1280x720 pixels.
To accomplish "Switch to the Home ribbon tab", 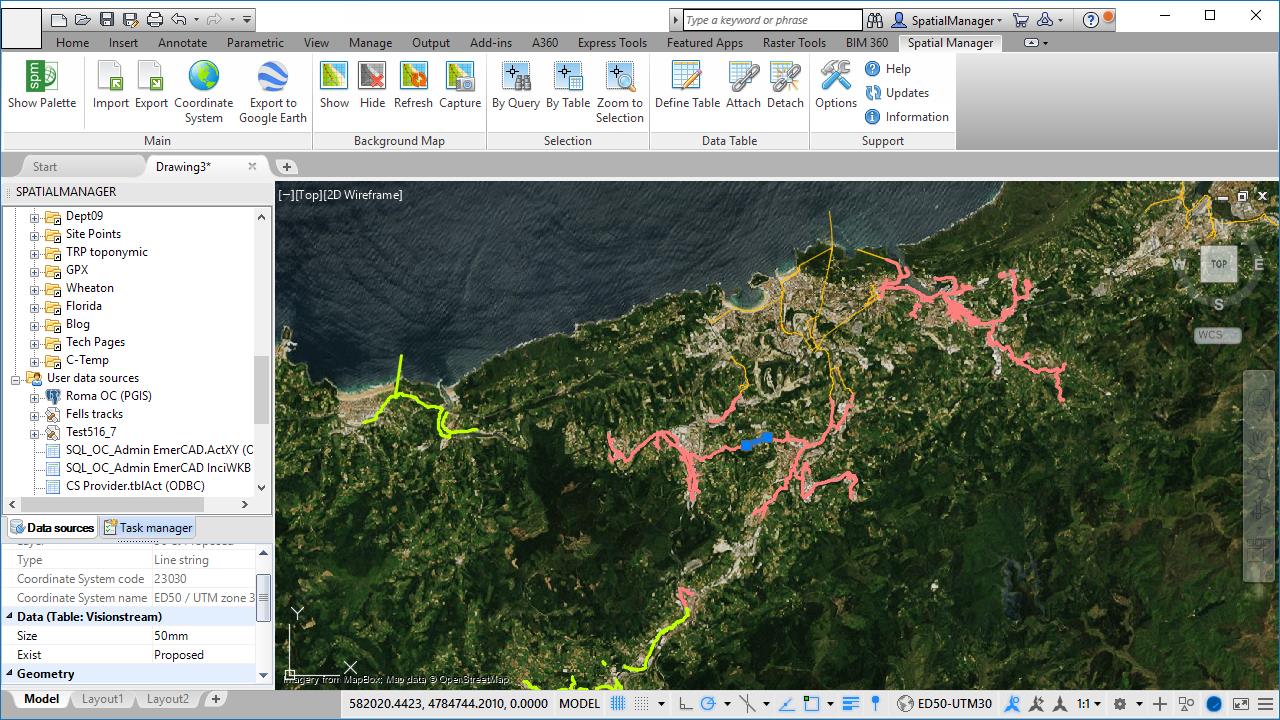I will tap(72, 43).
